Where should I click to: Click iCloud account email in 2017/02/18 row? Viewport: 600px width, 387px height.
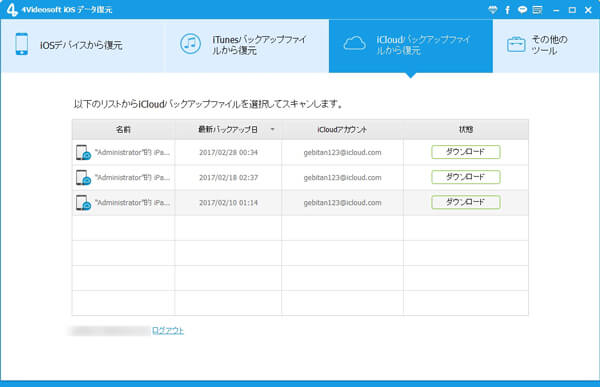coord(342,178)
